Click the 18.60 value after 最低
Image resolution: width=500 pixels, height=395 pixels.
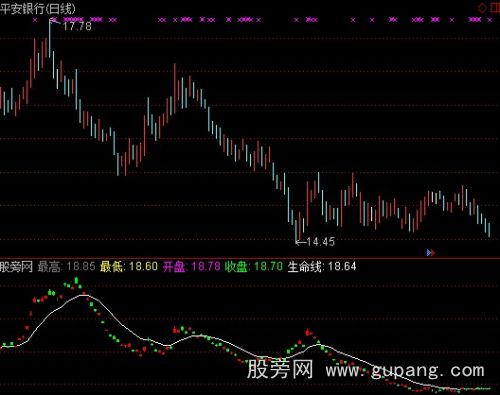tap(143, 267)
